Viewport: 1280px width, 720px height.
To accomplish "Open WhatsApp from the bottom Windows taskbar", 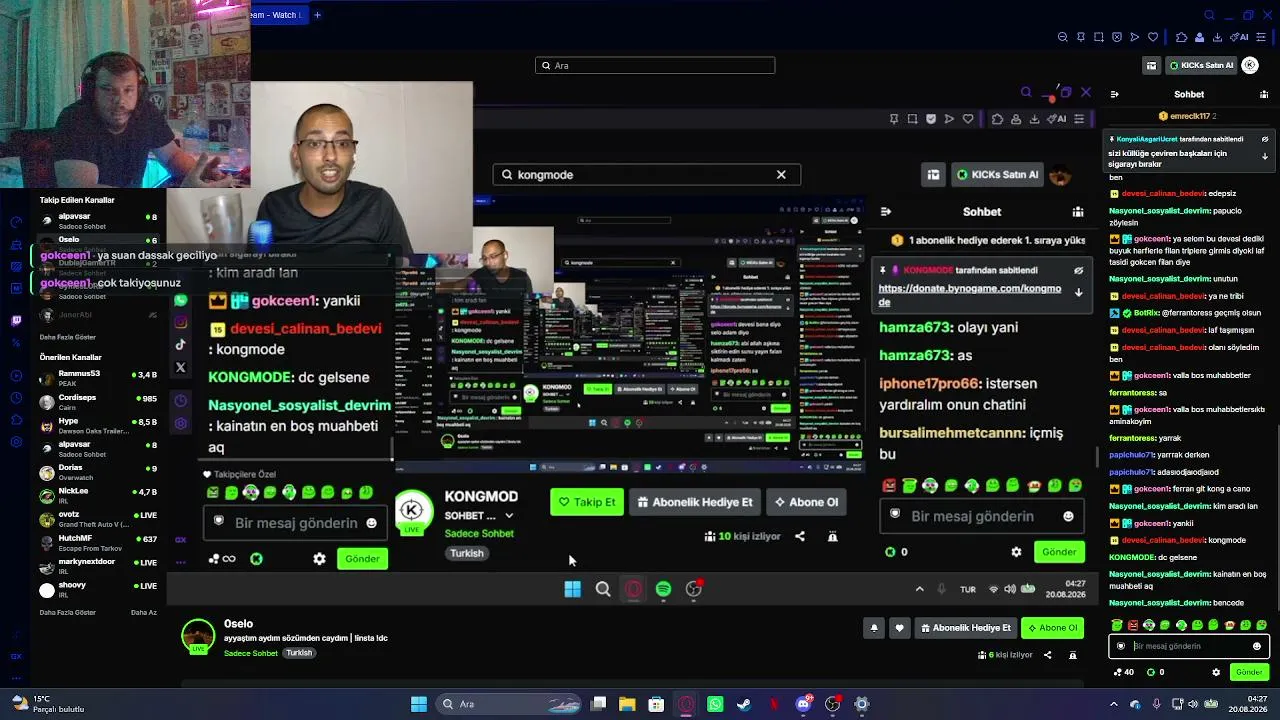I will (715, 704).
